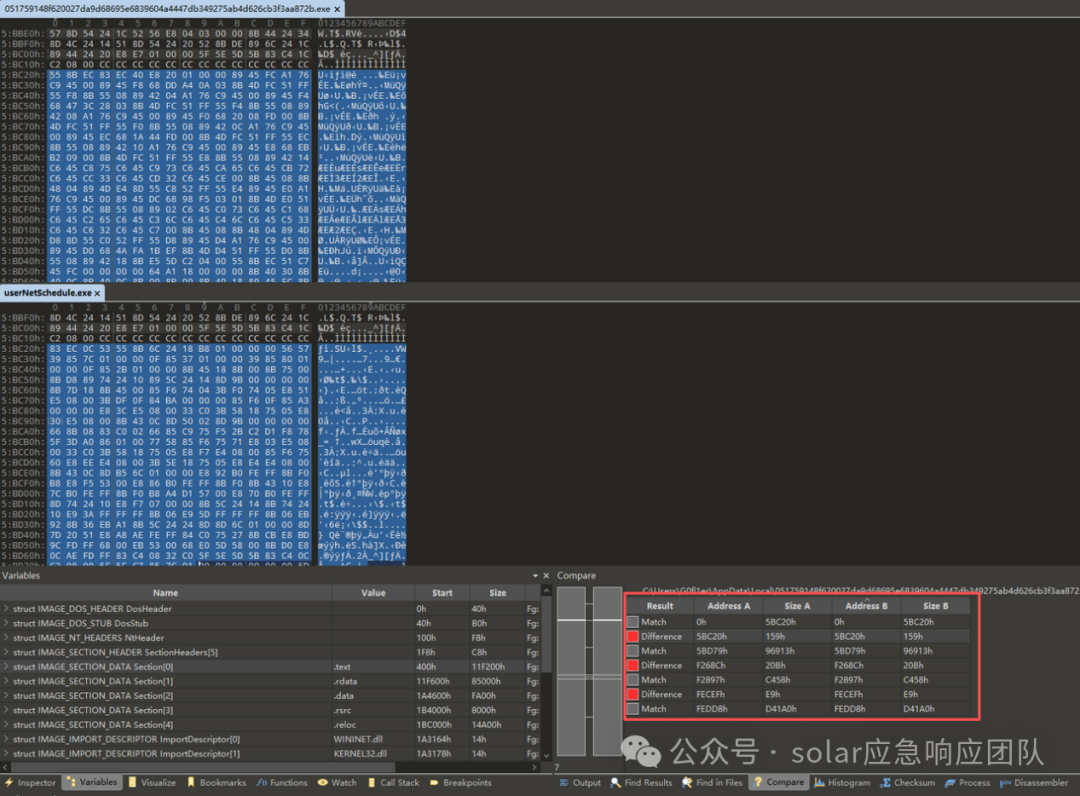This screenshot has height=796, width=1080.
Task: Close the userNetSchedule.exe file tab
Action: pos(97,293)
